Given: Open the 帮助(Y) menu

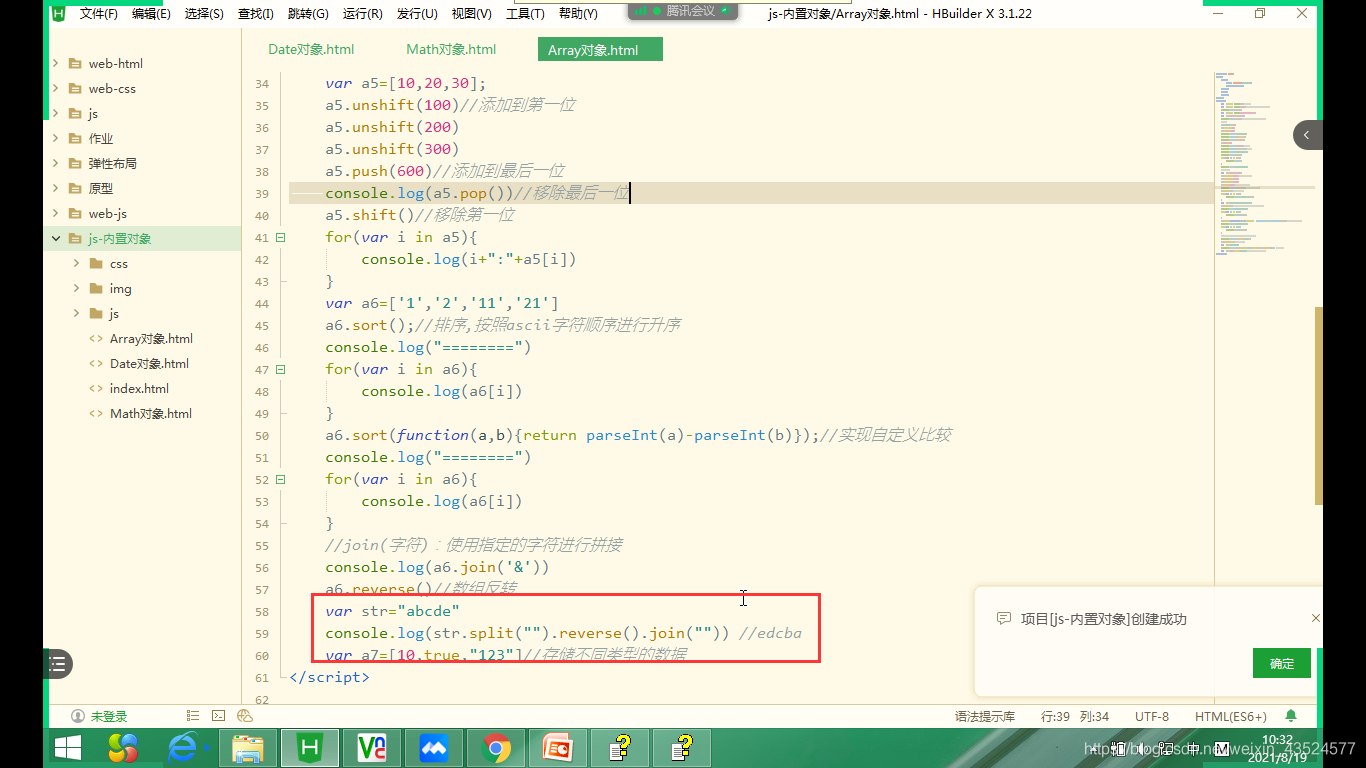Looking at the screenshot, I should (x=578, y=13).
